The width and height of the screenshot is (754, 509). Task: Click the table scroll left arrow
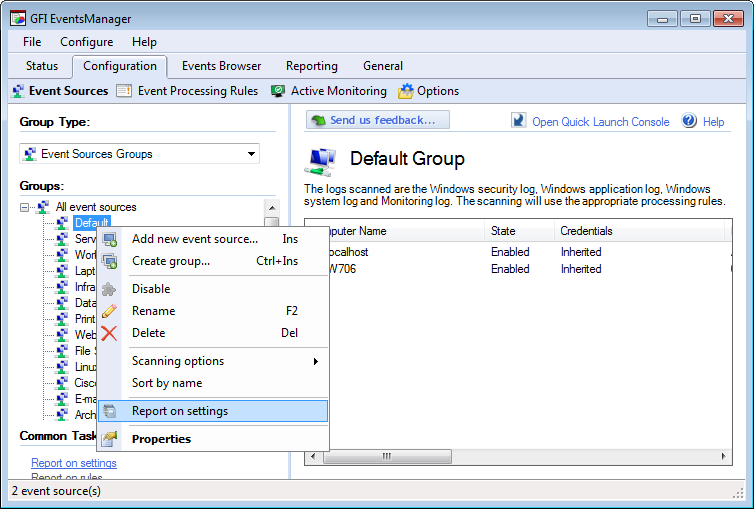pyautogui.click(x=313, y=456)
